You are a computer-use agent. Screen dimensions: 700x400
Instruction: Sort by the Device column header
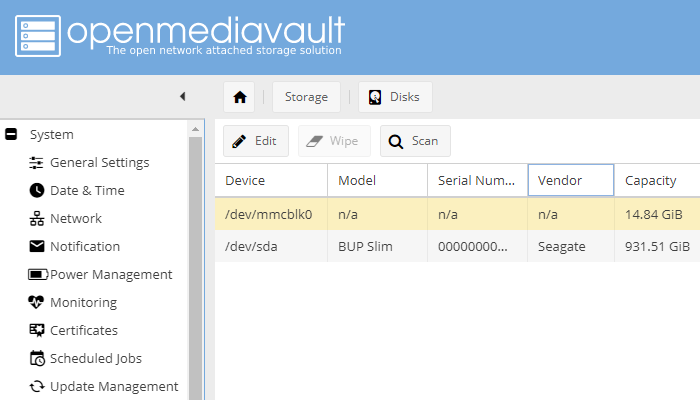click(x=271, y=180)
